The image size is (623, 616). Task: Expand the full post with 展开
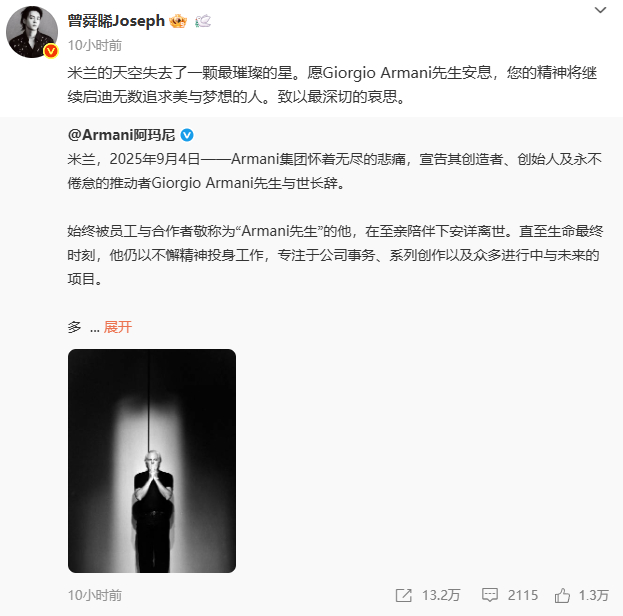118,327
